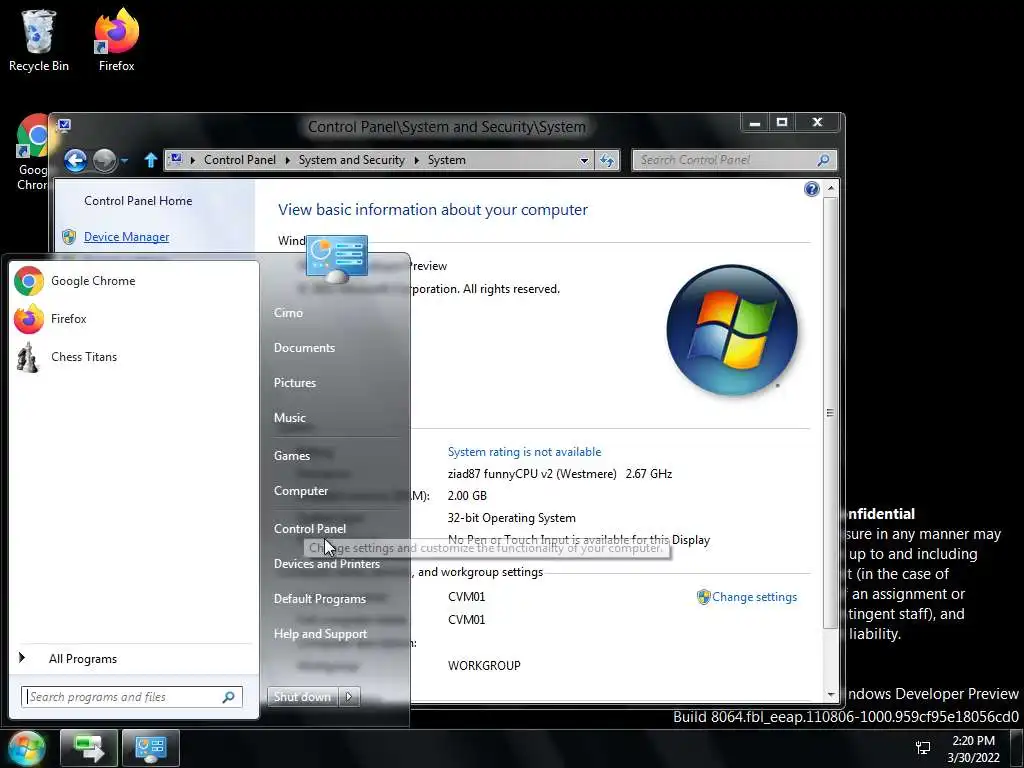Click Firefox icon in Start menu

point(29,319)
